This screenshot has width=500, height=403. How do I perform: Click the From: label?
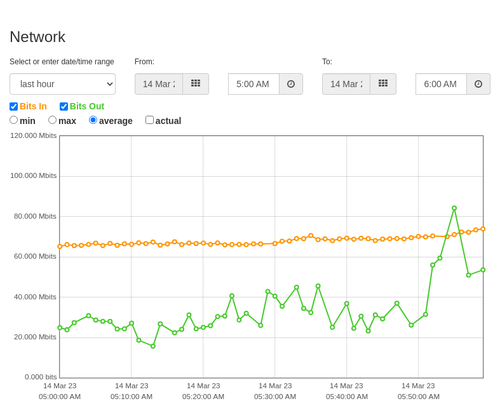click(144, 62)
